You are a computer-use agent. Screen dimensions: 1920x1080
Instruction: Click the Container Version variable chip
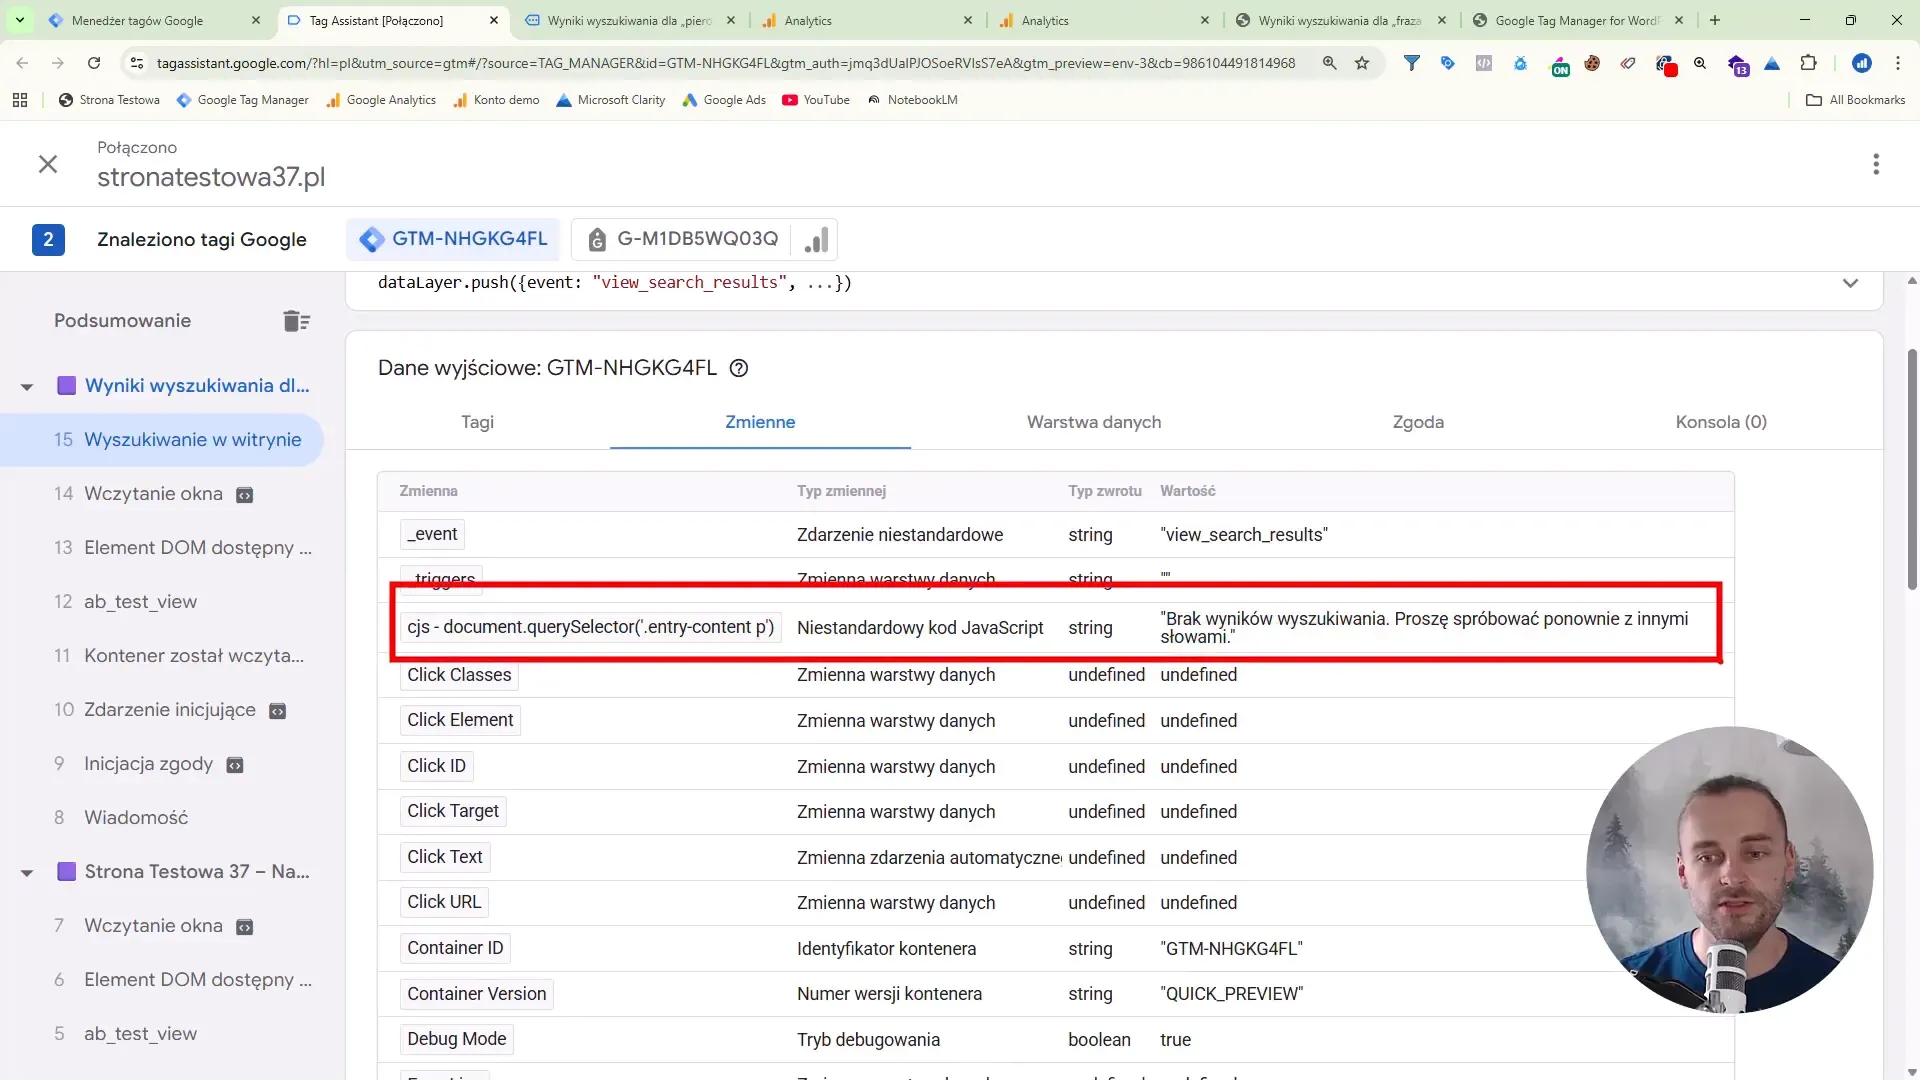(x=476, y=994)
